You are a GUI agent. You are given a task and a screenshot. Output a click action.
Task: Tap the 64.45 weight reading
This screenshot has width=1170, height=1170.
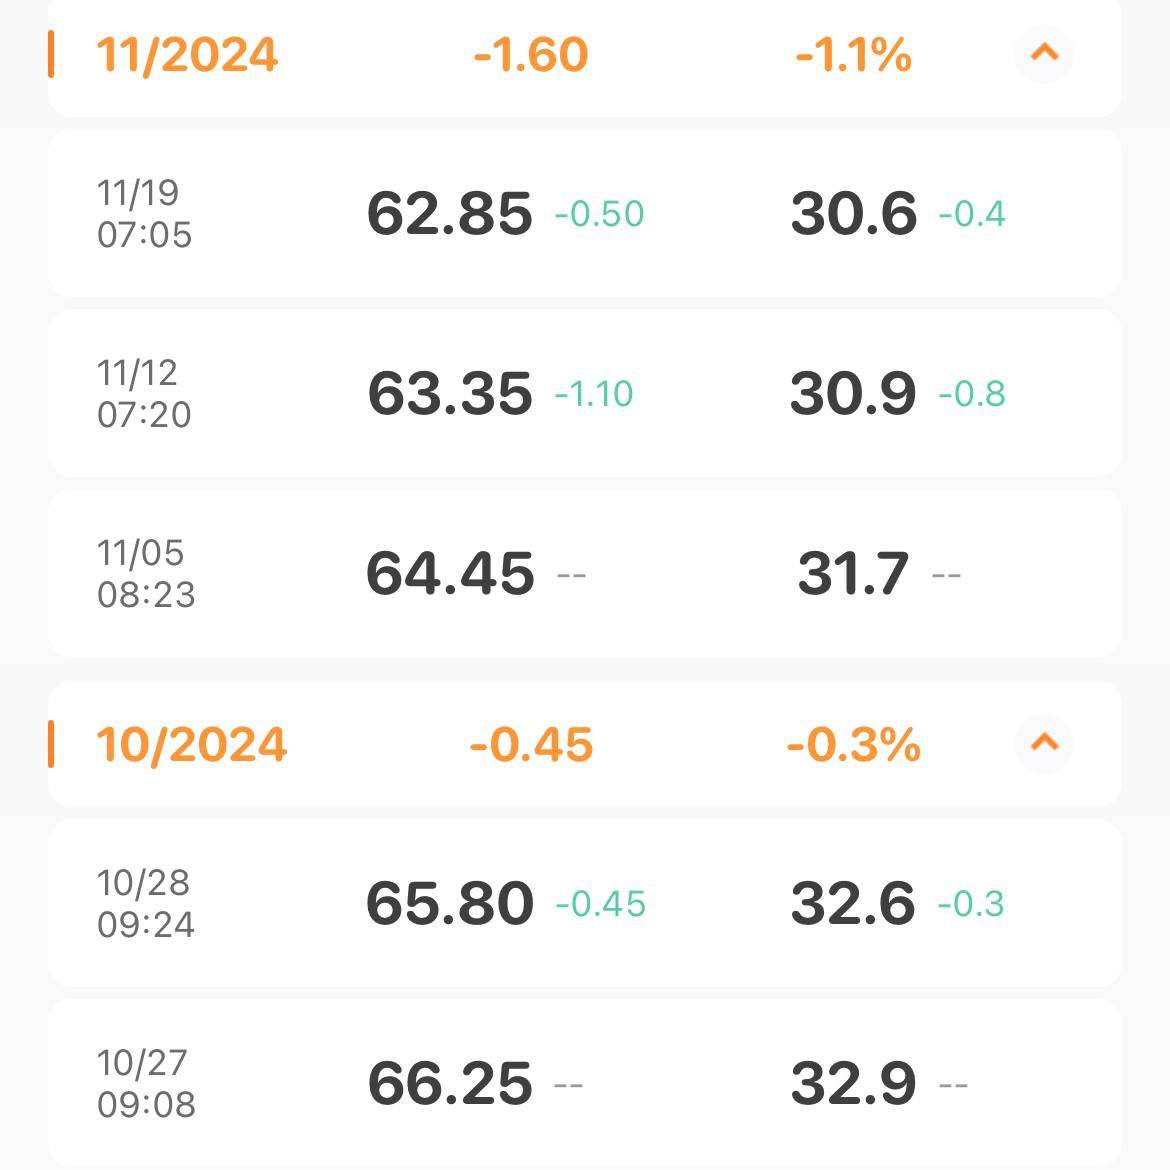pyautogui.click(x=450, y=573)
